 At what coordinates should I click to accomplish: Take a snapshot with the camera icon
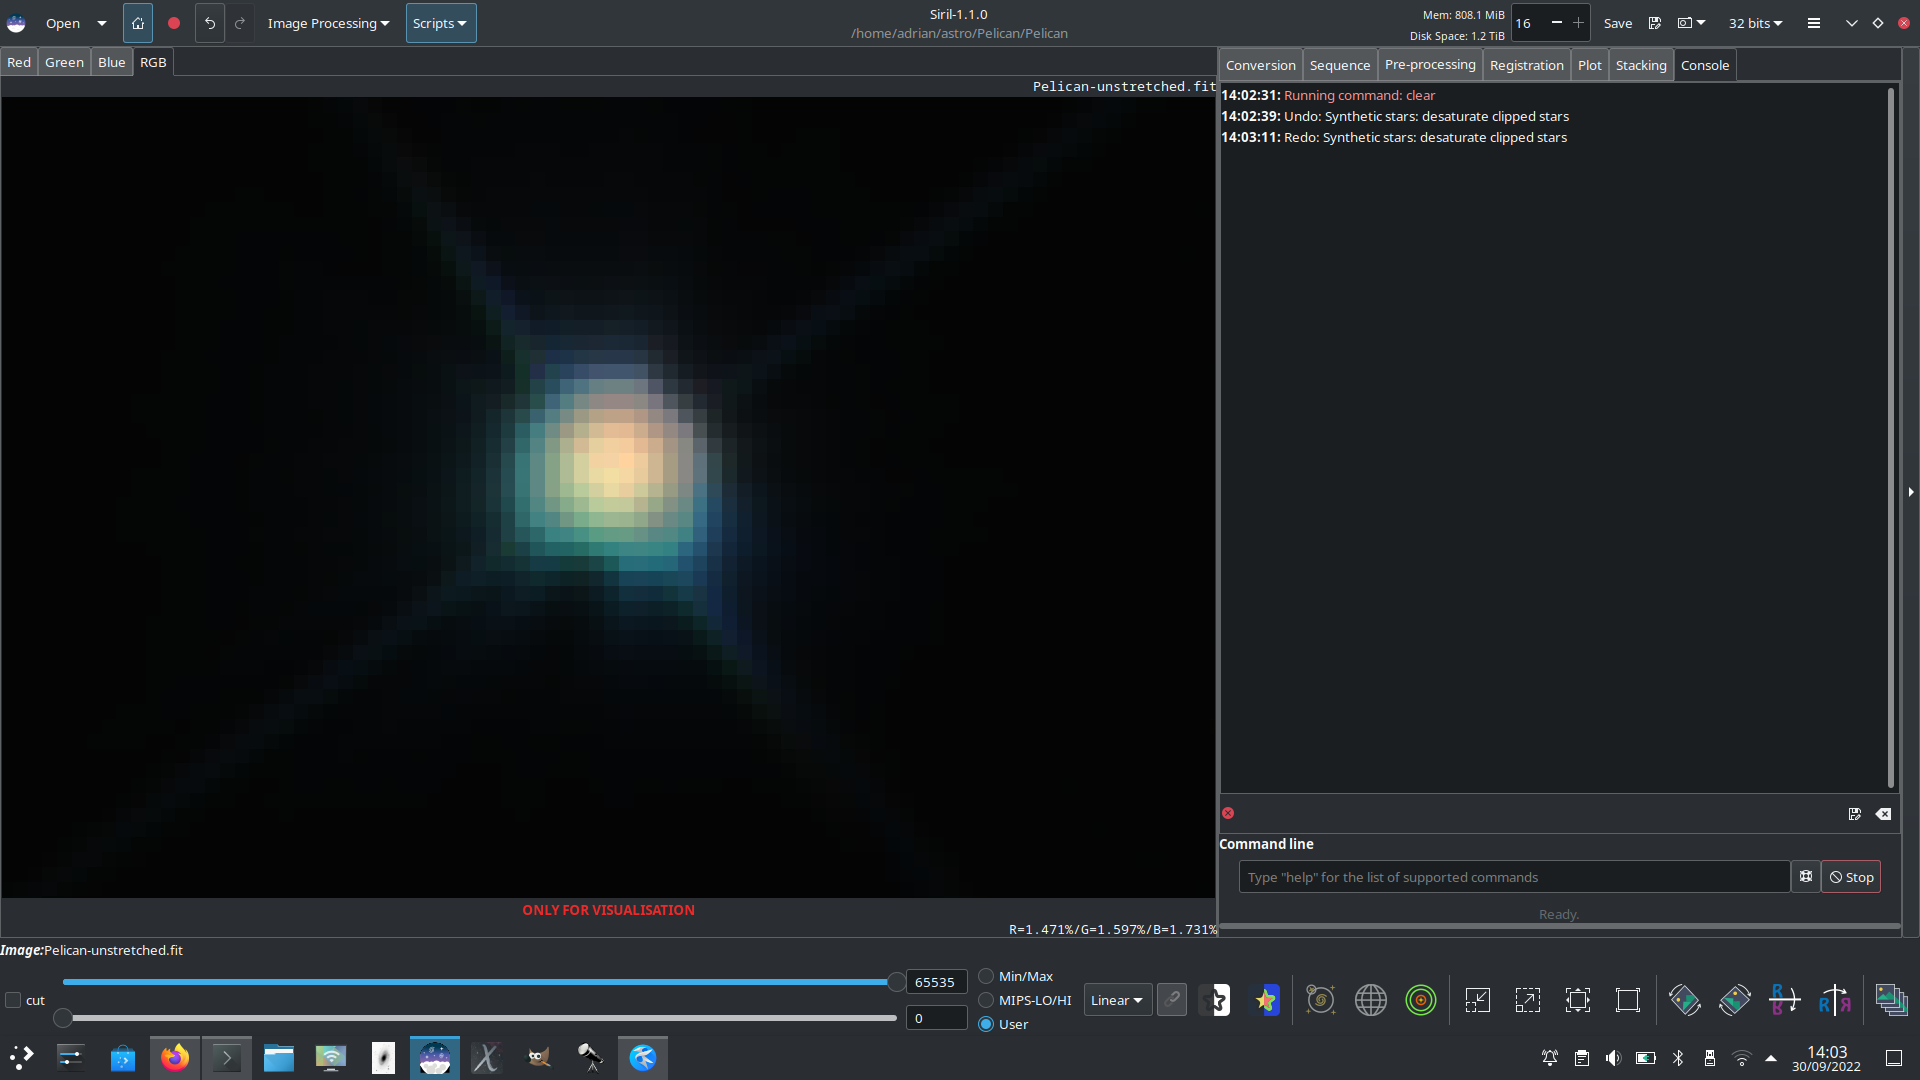coord(1685,23)
